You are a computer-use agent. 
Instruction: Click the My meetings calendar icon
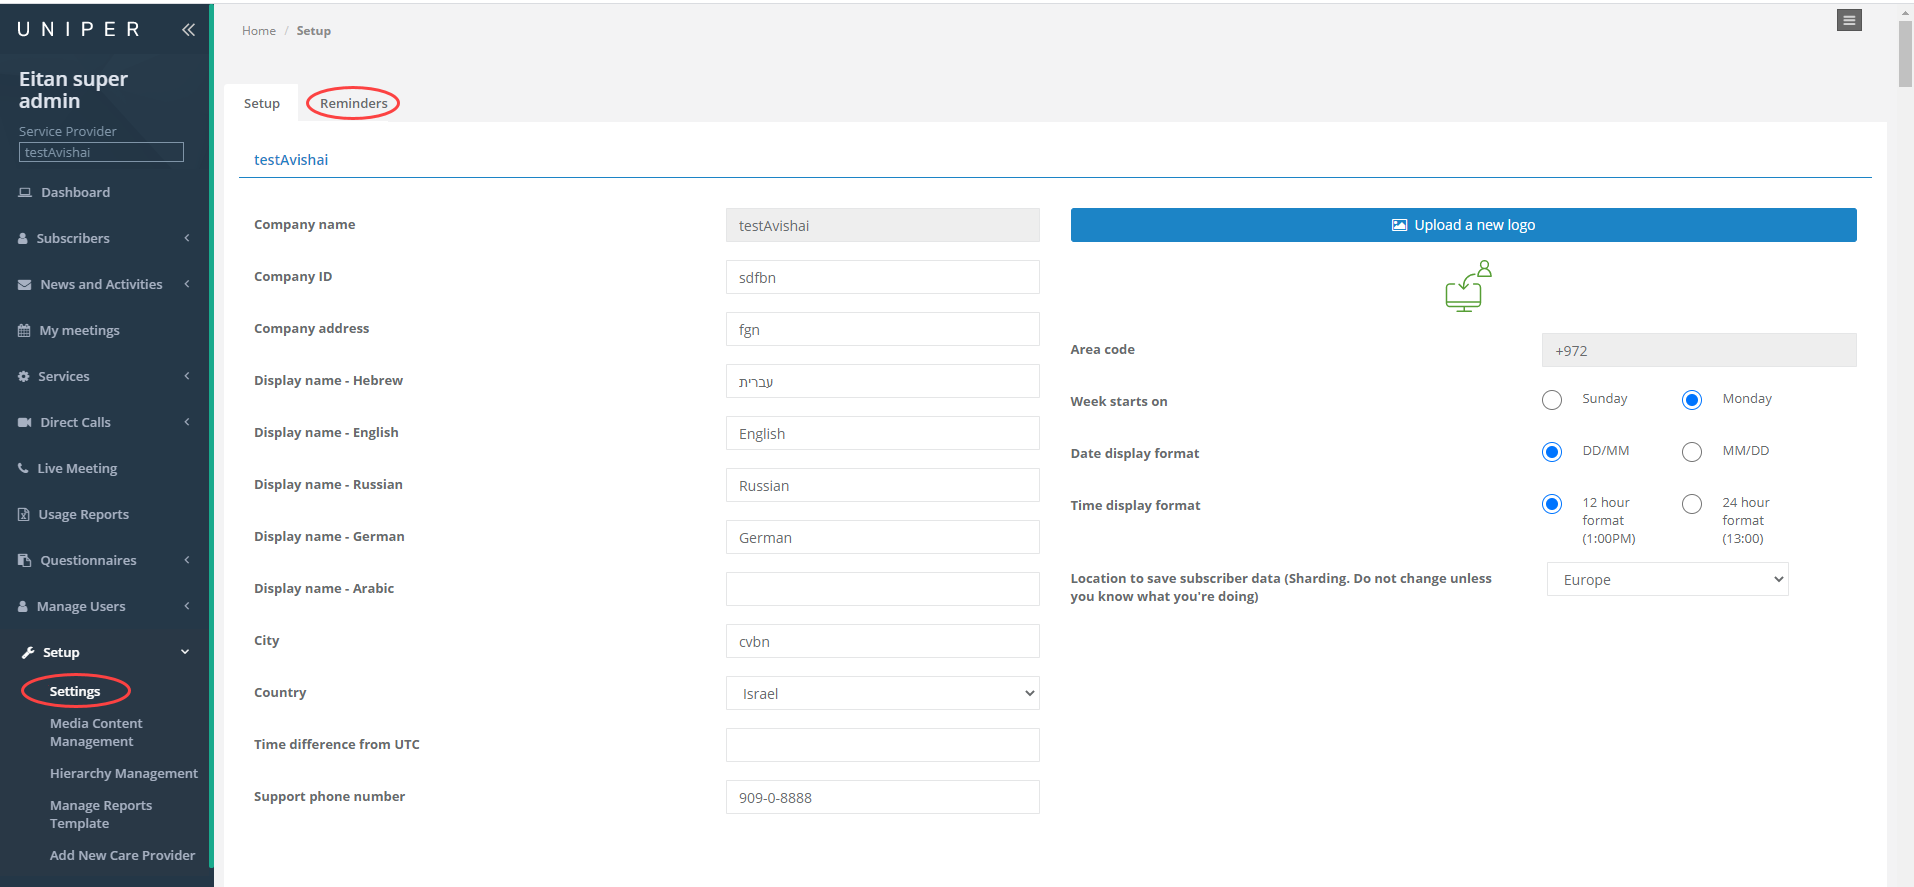tap(24, 331)
